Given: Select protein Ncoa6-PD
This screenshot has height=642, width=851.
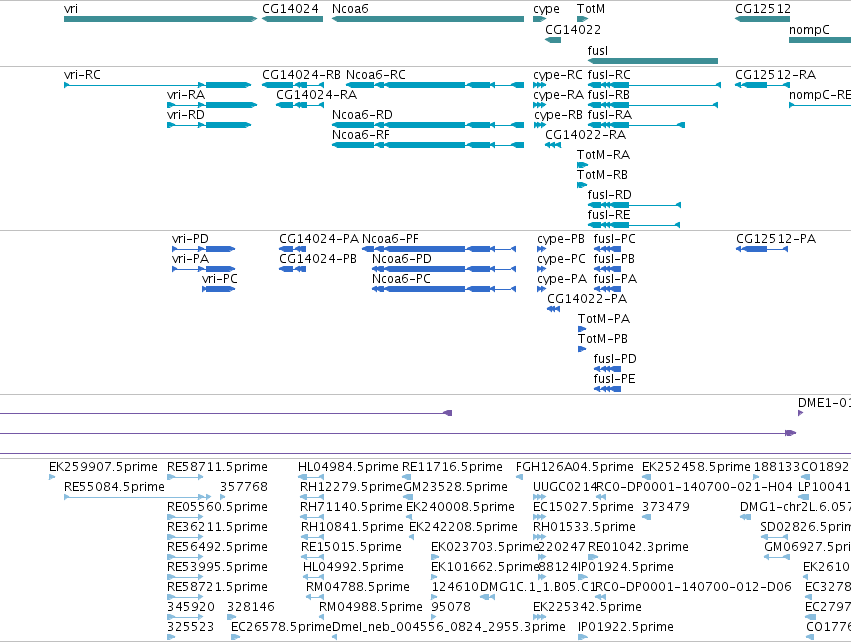Looking at the screenshot, I should coord(443,269).
